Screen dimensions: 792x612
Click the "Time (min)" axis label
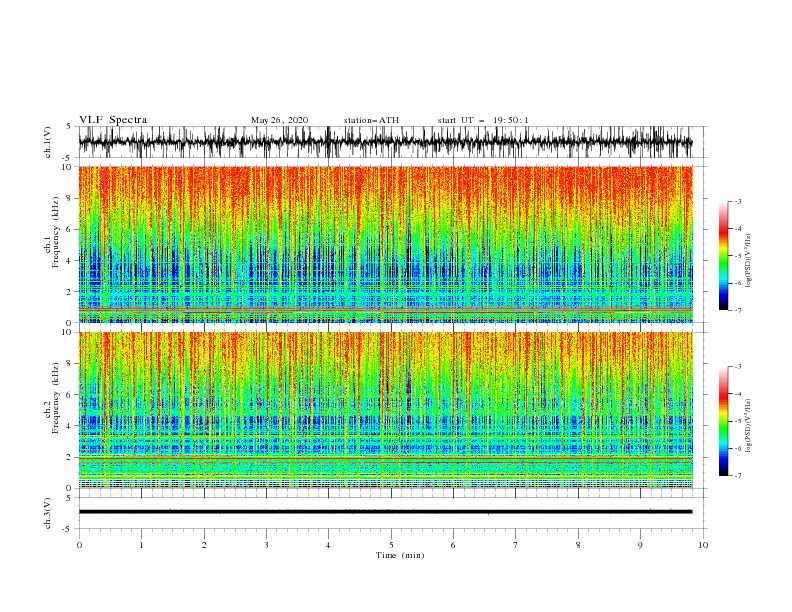(400, 555)
